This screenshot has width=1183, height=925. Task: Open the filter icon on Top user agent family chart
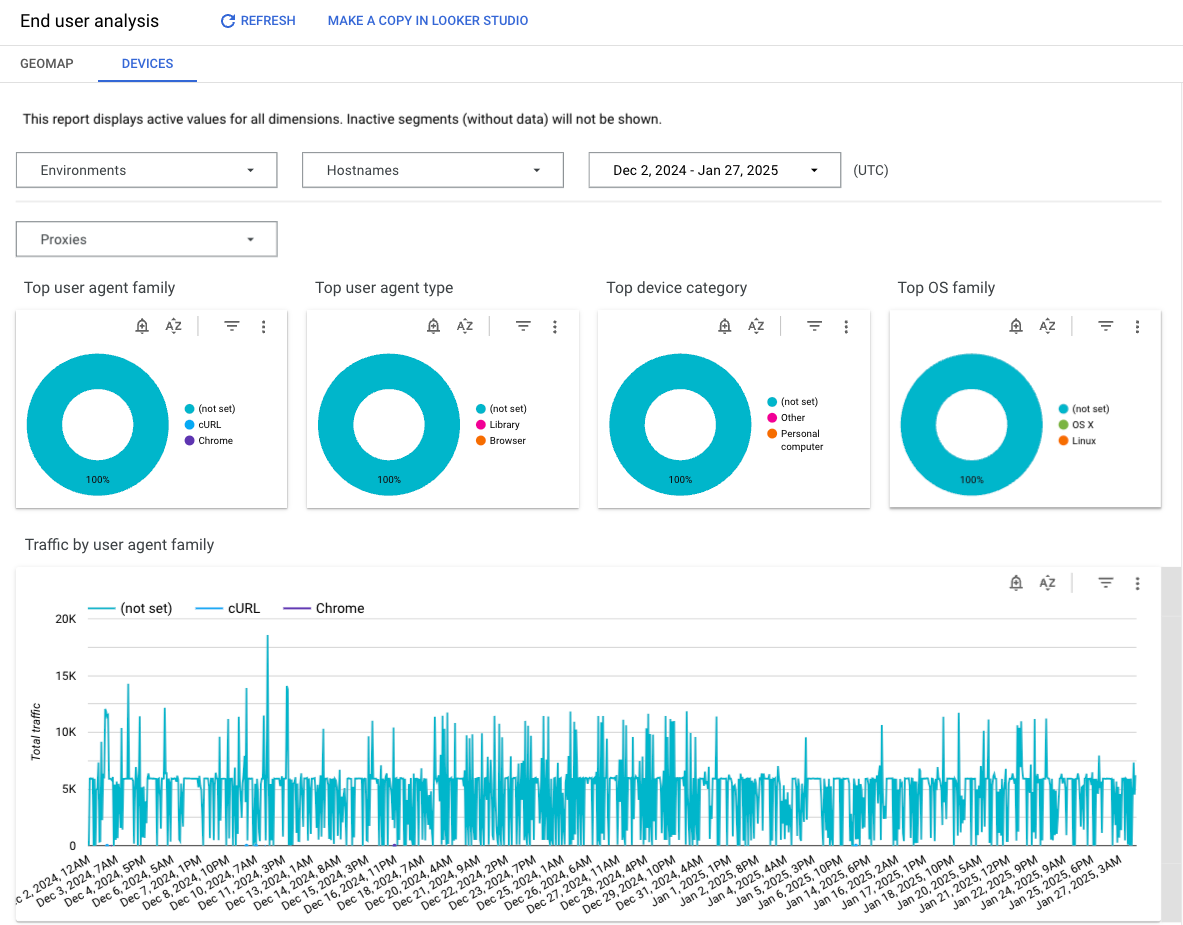(232, 326)
